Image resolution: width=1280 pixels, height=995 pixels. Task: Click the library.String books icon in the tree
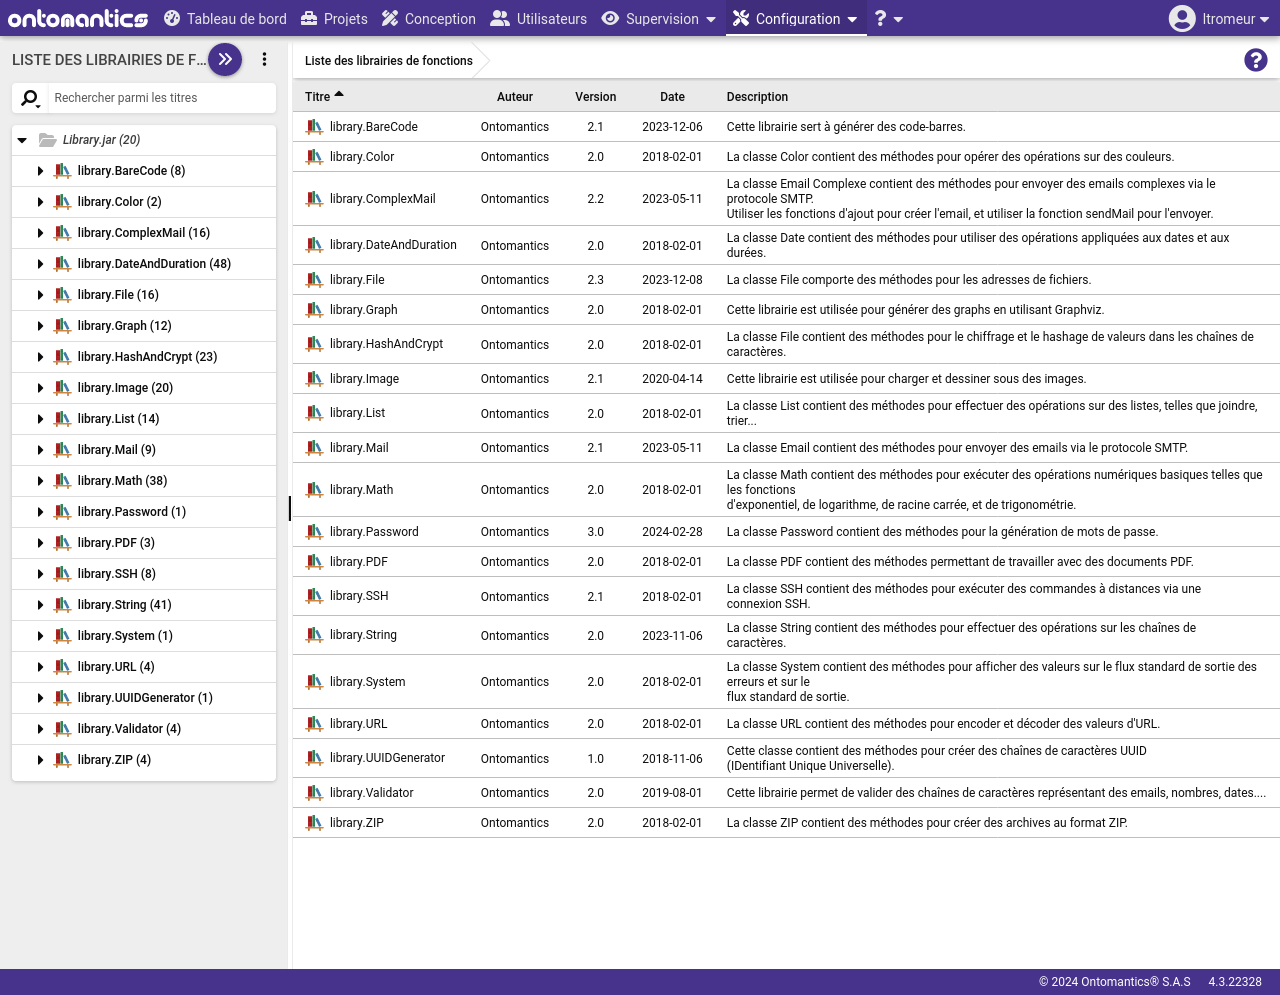click(62, 605)
